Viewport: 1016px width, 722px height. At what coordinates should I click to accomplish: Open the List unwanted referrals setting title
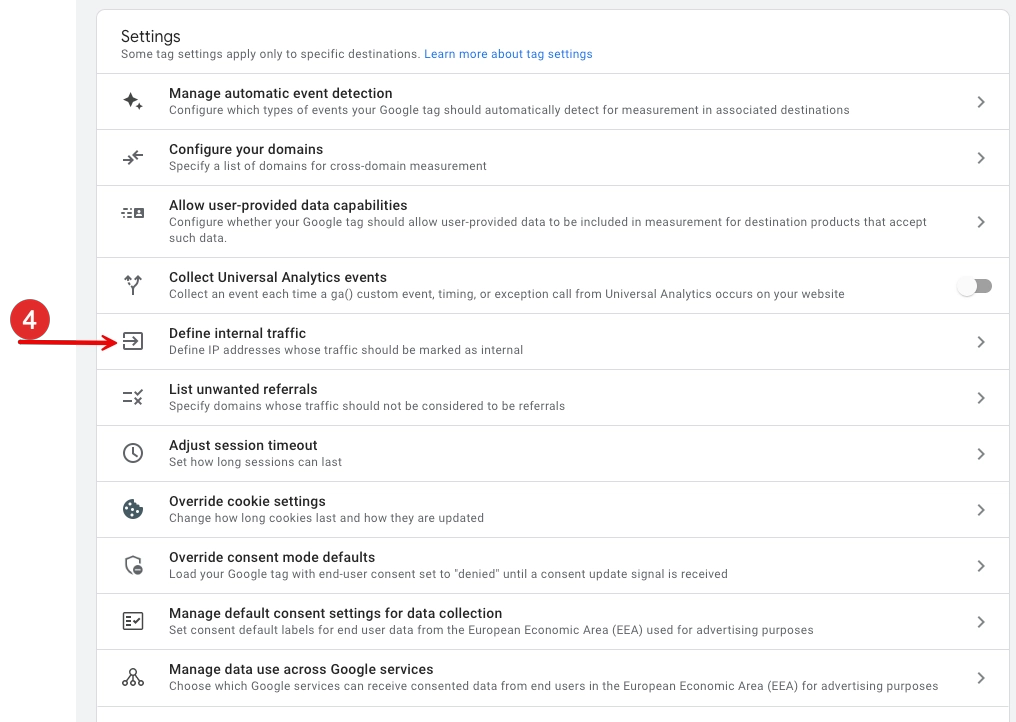click(243, 389)
